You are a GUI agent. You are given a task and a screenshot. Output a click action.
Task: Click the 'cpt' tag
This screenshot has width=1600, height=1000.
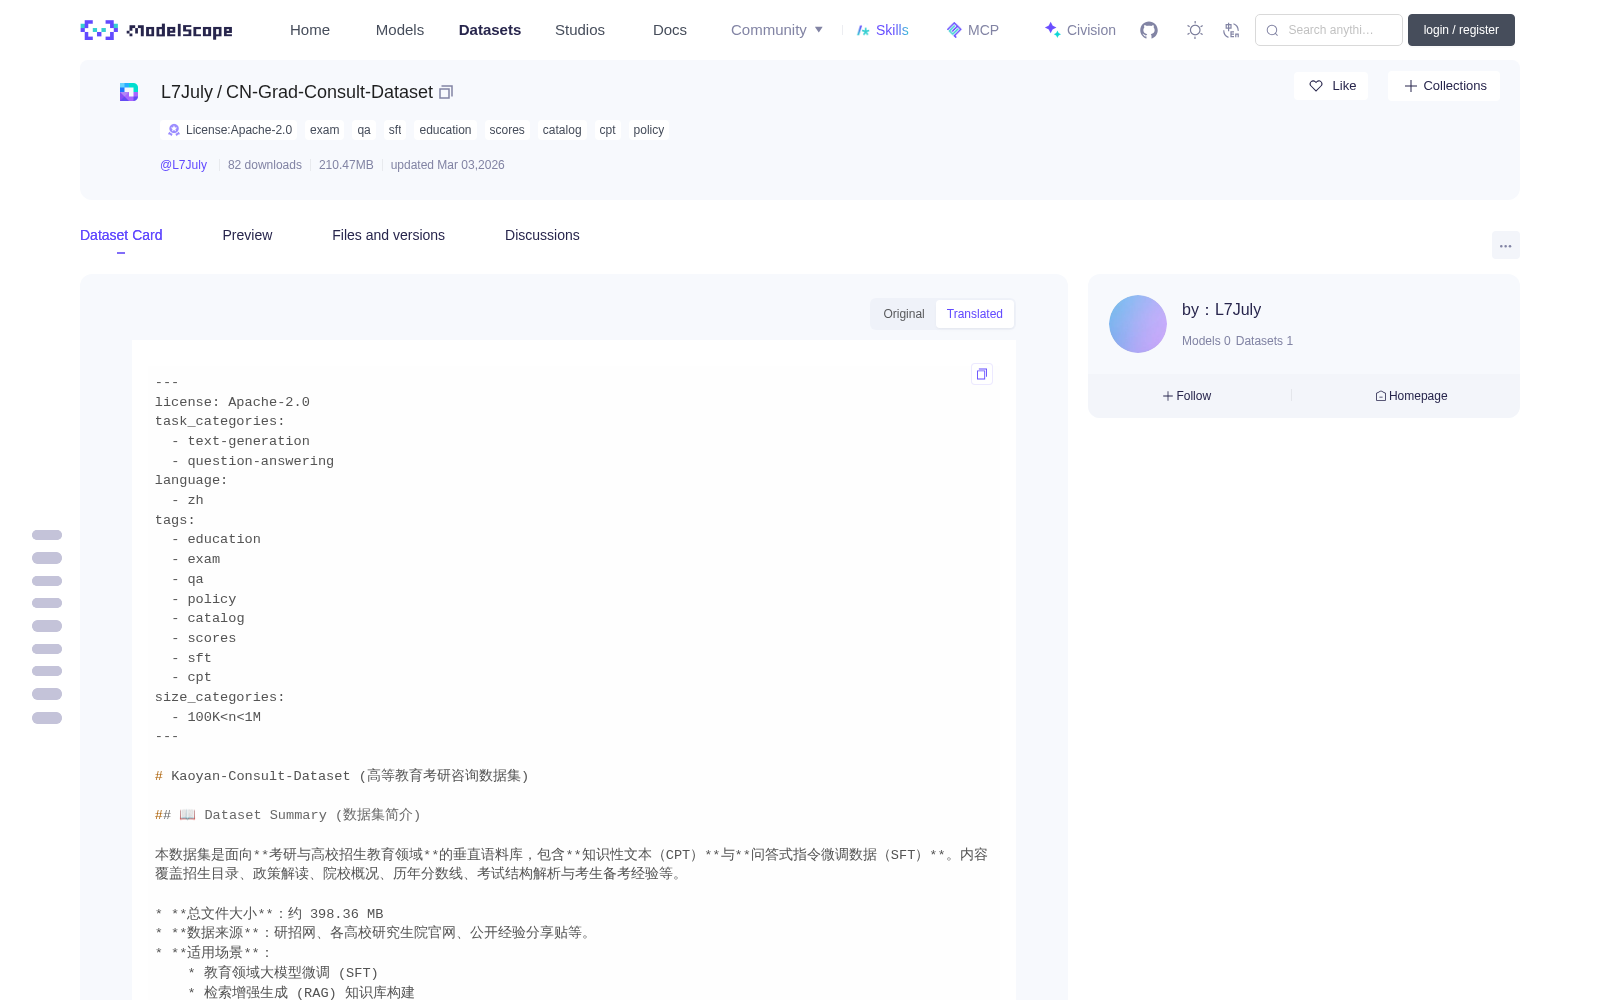[x=607, y=130]
